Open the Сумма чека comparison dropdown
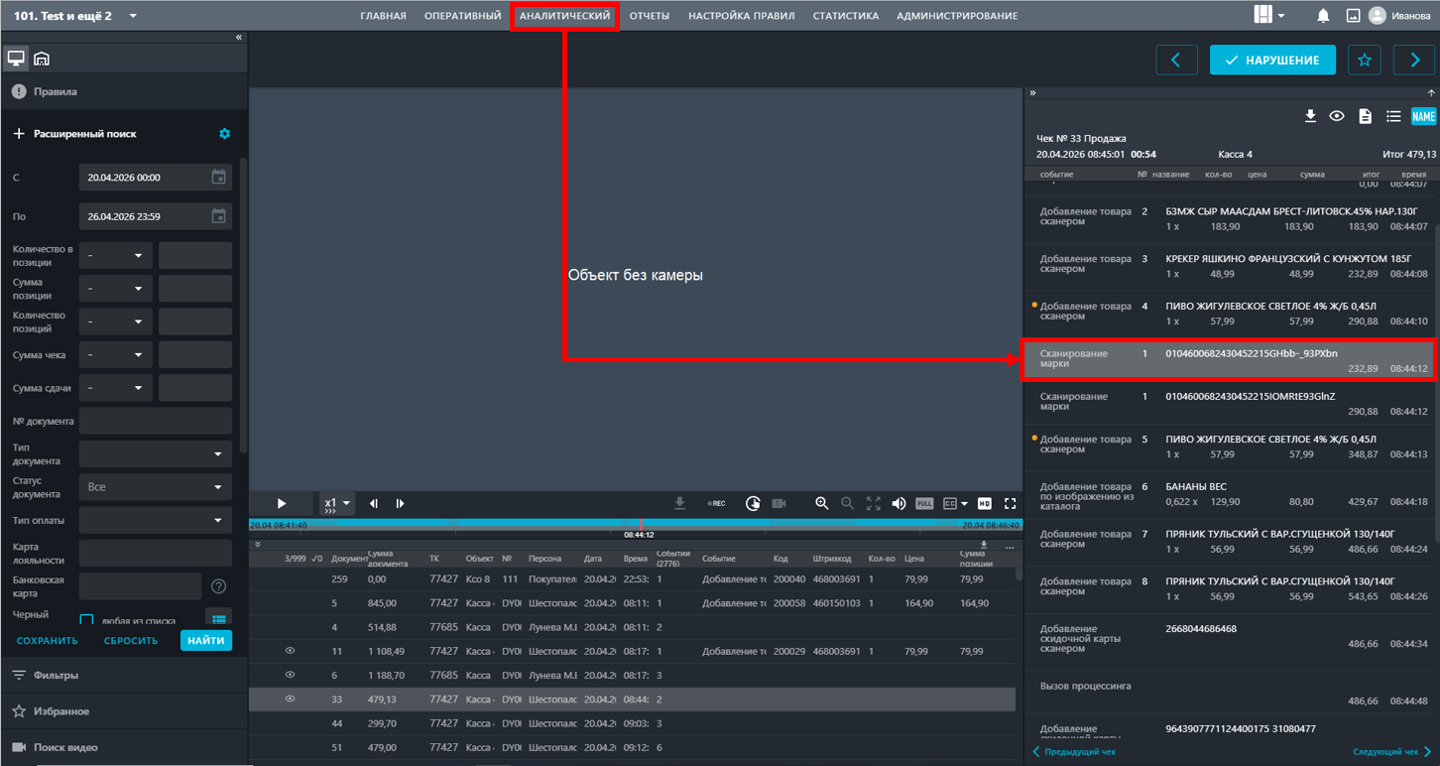Image resolution: width=1440 pixels, height=766 pixels. click(116, 354)
